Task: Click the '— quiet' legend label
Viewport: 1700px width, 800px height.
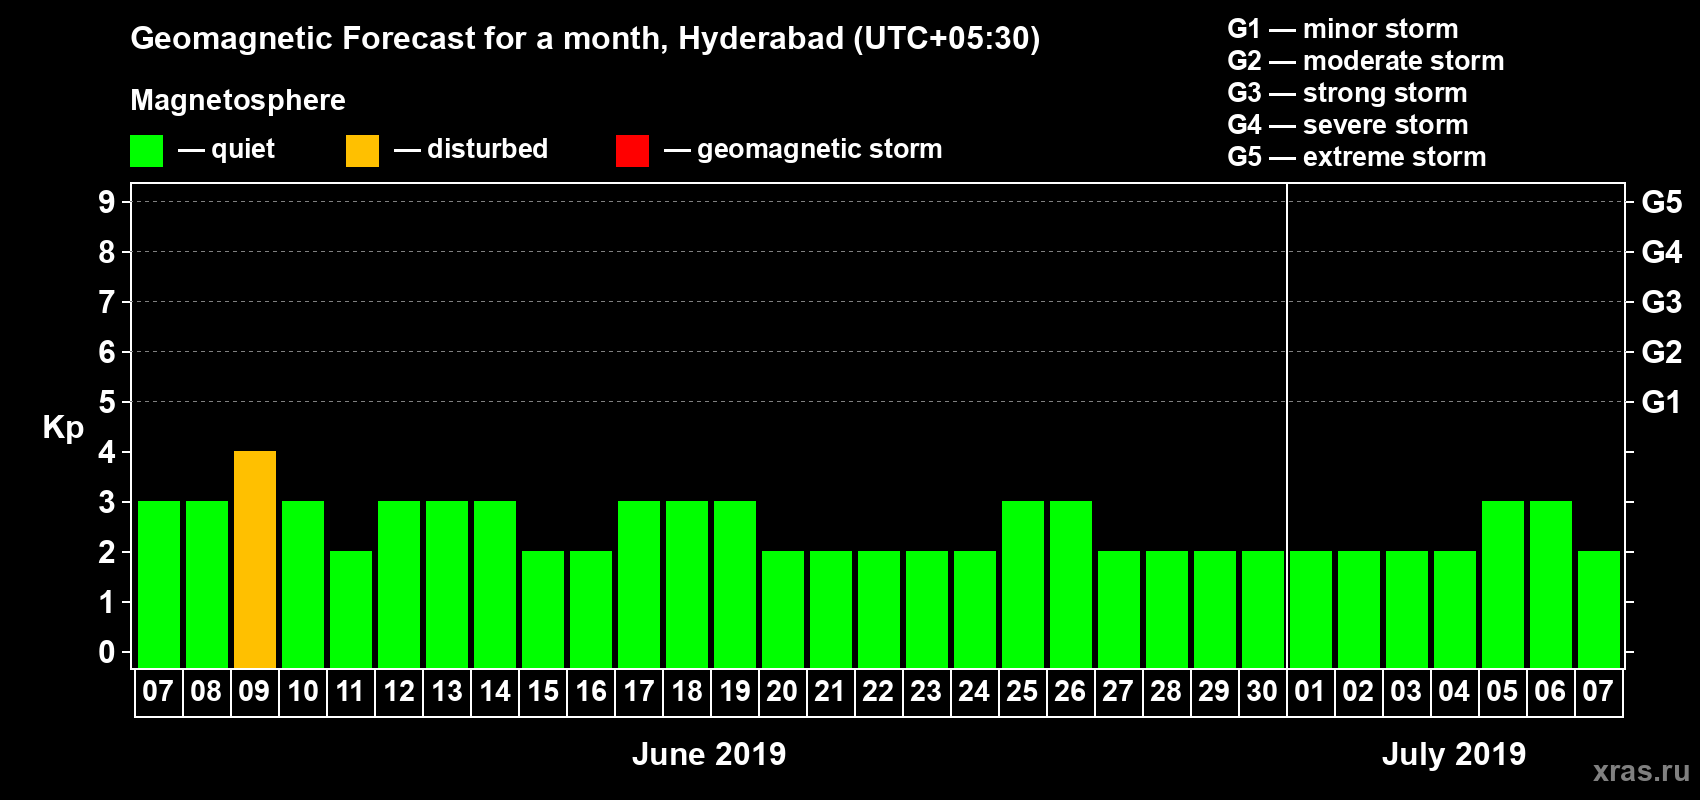Action: click(226, 150)
